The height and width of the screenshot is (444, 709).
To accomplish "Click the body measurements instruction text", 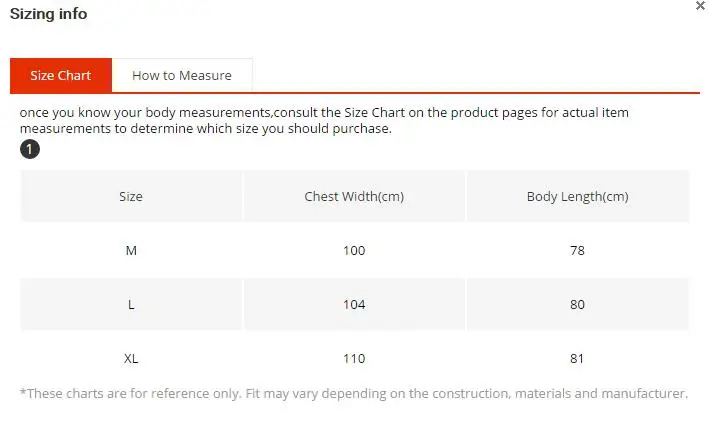I will coord(324,120).
